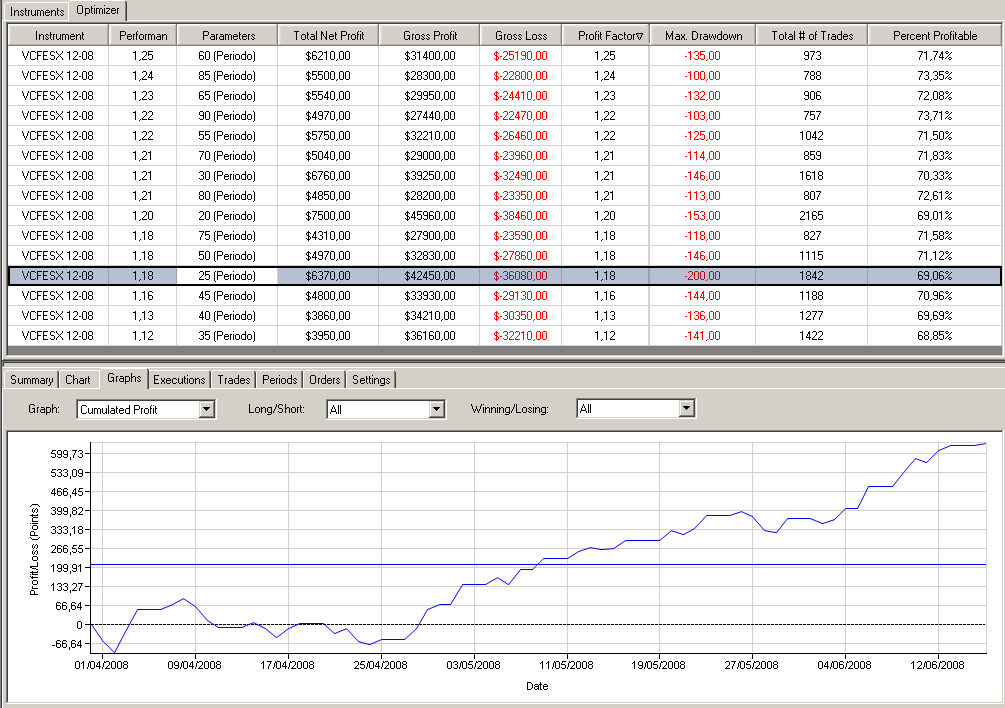Click the Total # of Trades header
The height and width of the screenshot is (708, 1005).
[812, 36]
